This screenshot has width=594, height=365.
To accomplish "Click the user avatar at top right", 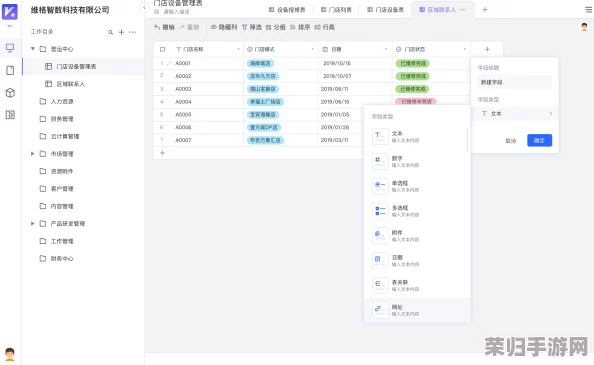I will 585,27.
